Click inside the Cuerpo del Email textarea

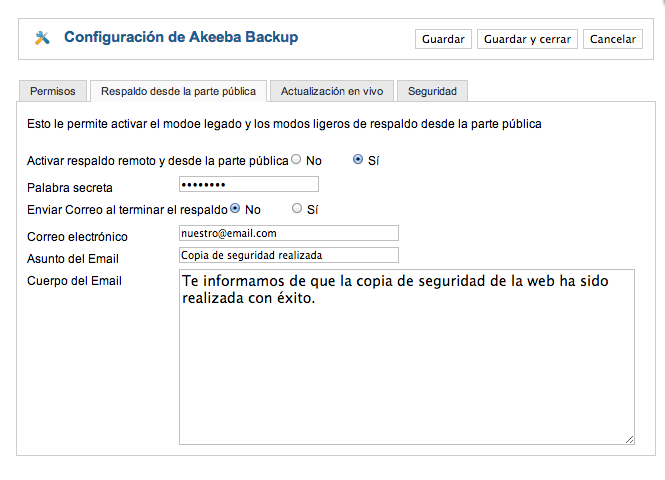[x=407, y=357]
